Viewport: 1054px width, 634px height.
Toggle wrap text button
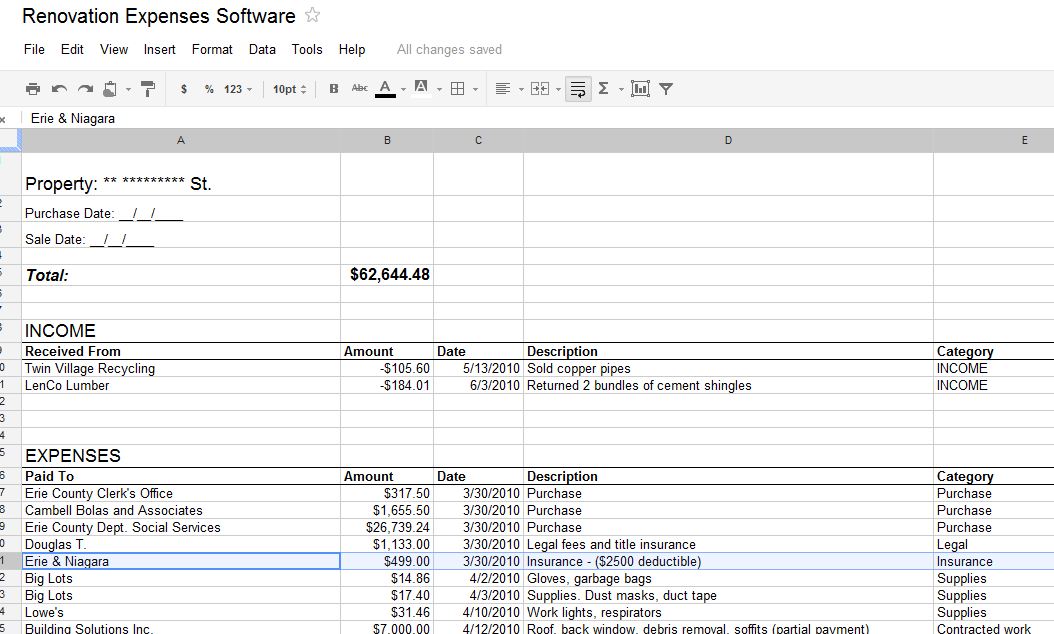[x=577, y=89]
